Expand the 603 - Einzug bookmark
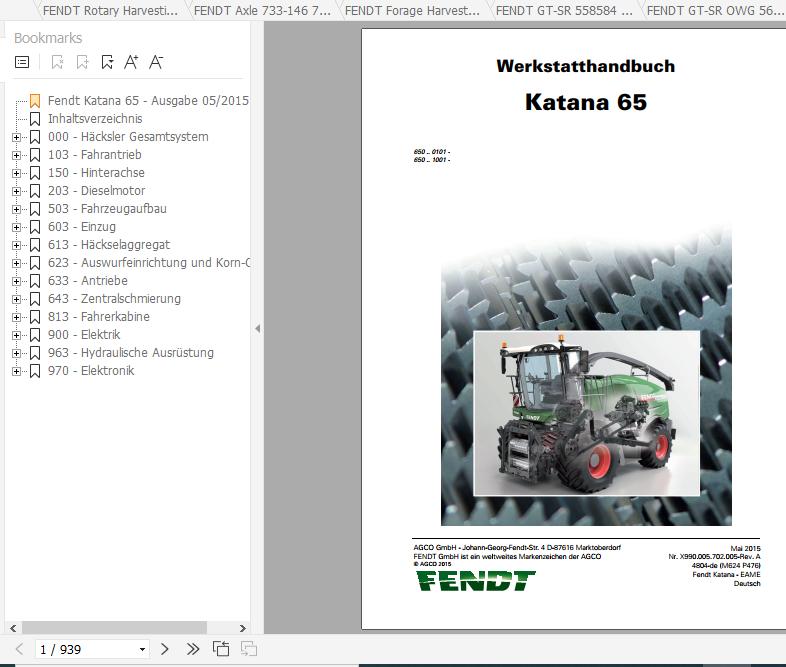 pyautogui.click(x=17, y=228)
